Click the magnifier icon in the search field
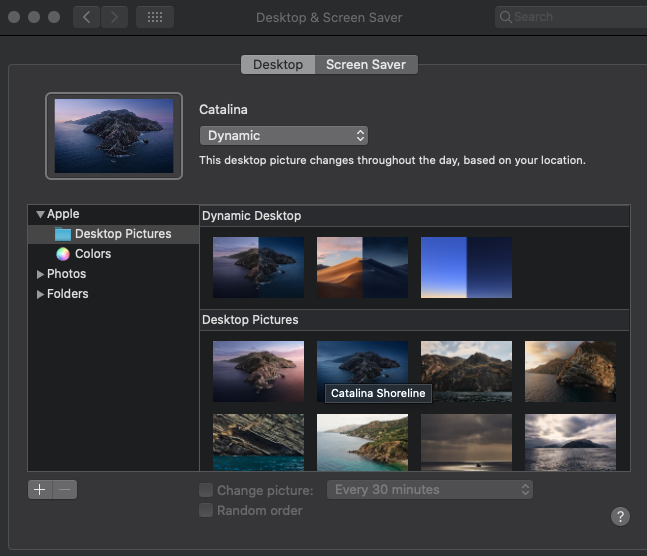The height and width of the screenshot is (556, 647). 505,17
